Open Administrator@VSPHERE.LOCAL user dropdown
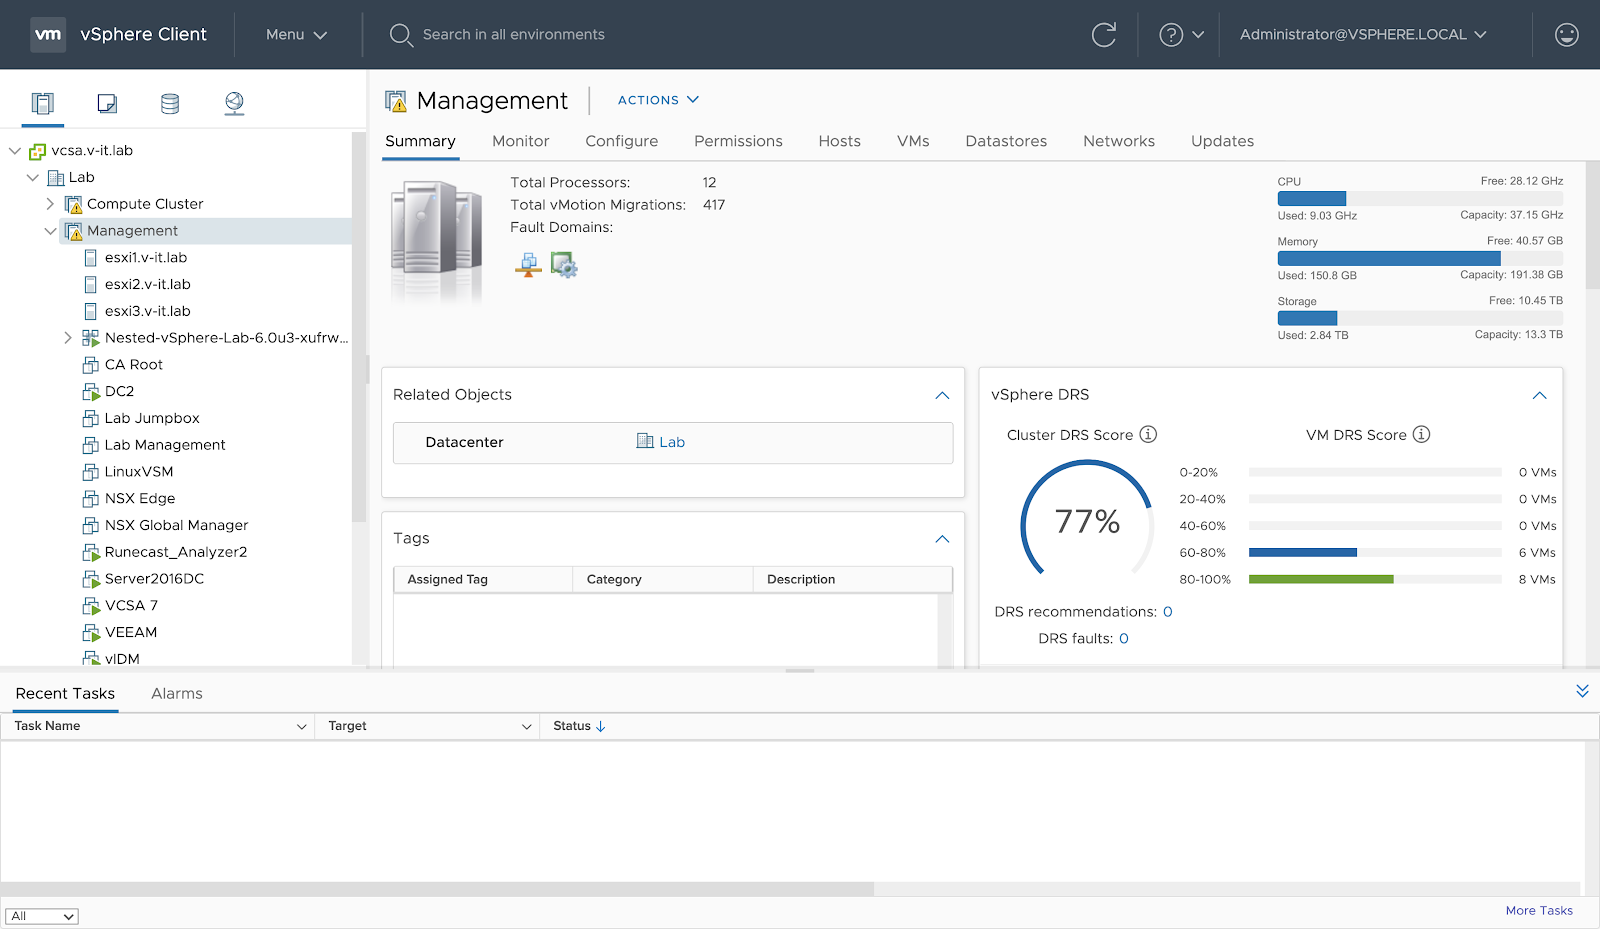The height and width of the screenshot is (929, 1600). tap(1363, 35)
